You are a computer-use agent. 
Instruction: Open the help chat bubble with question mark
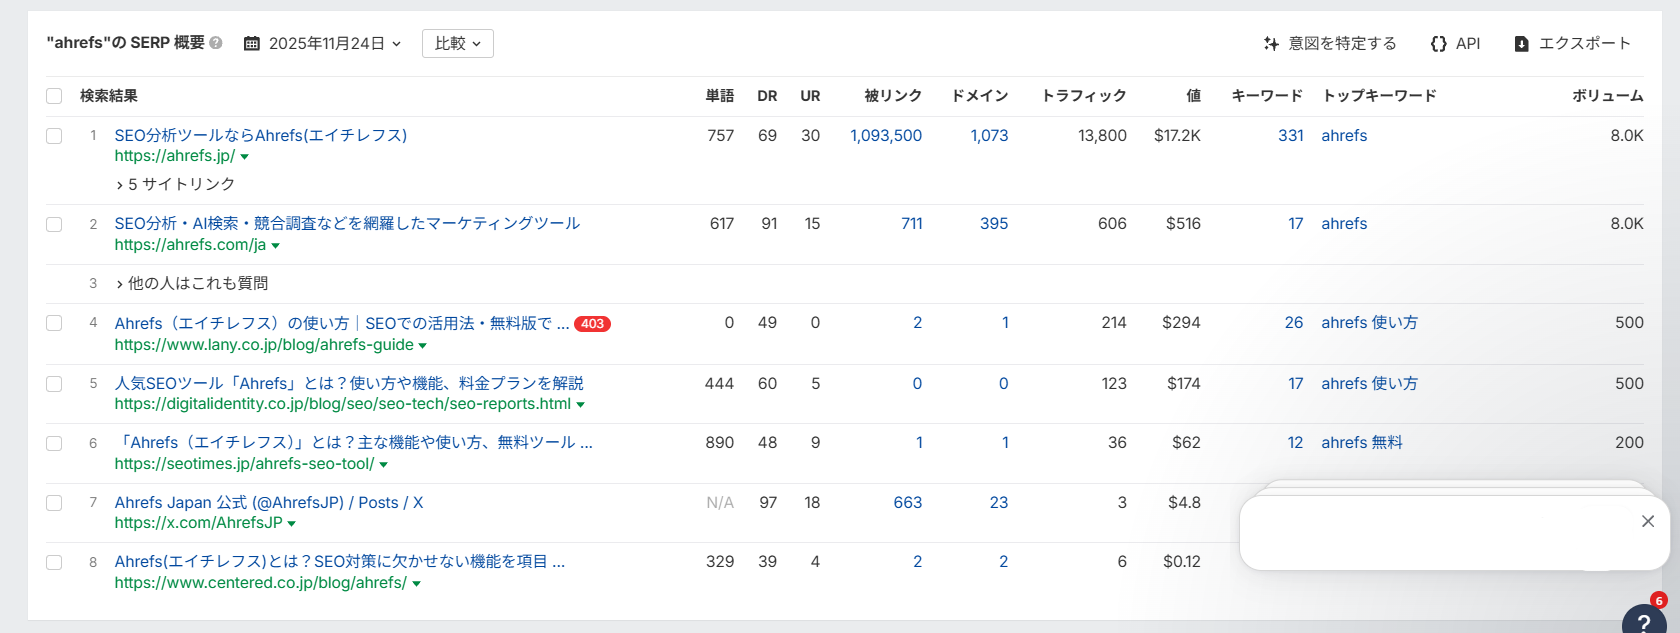pyautogui.click(x=1644, y=622)
